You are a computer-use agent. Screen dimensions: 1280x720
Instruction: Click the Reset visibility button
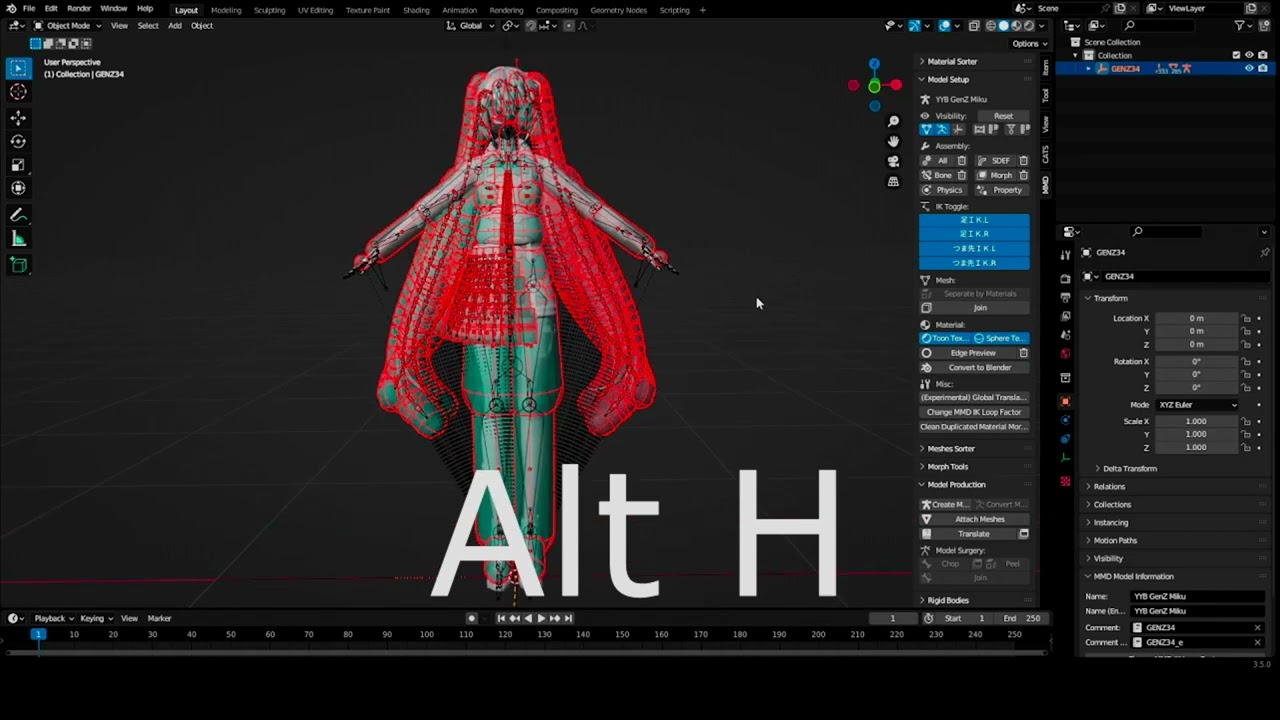click(x=1003, y=116)
